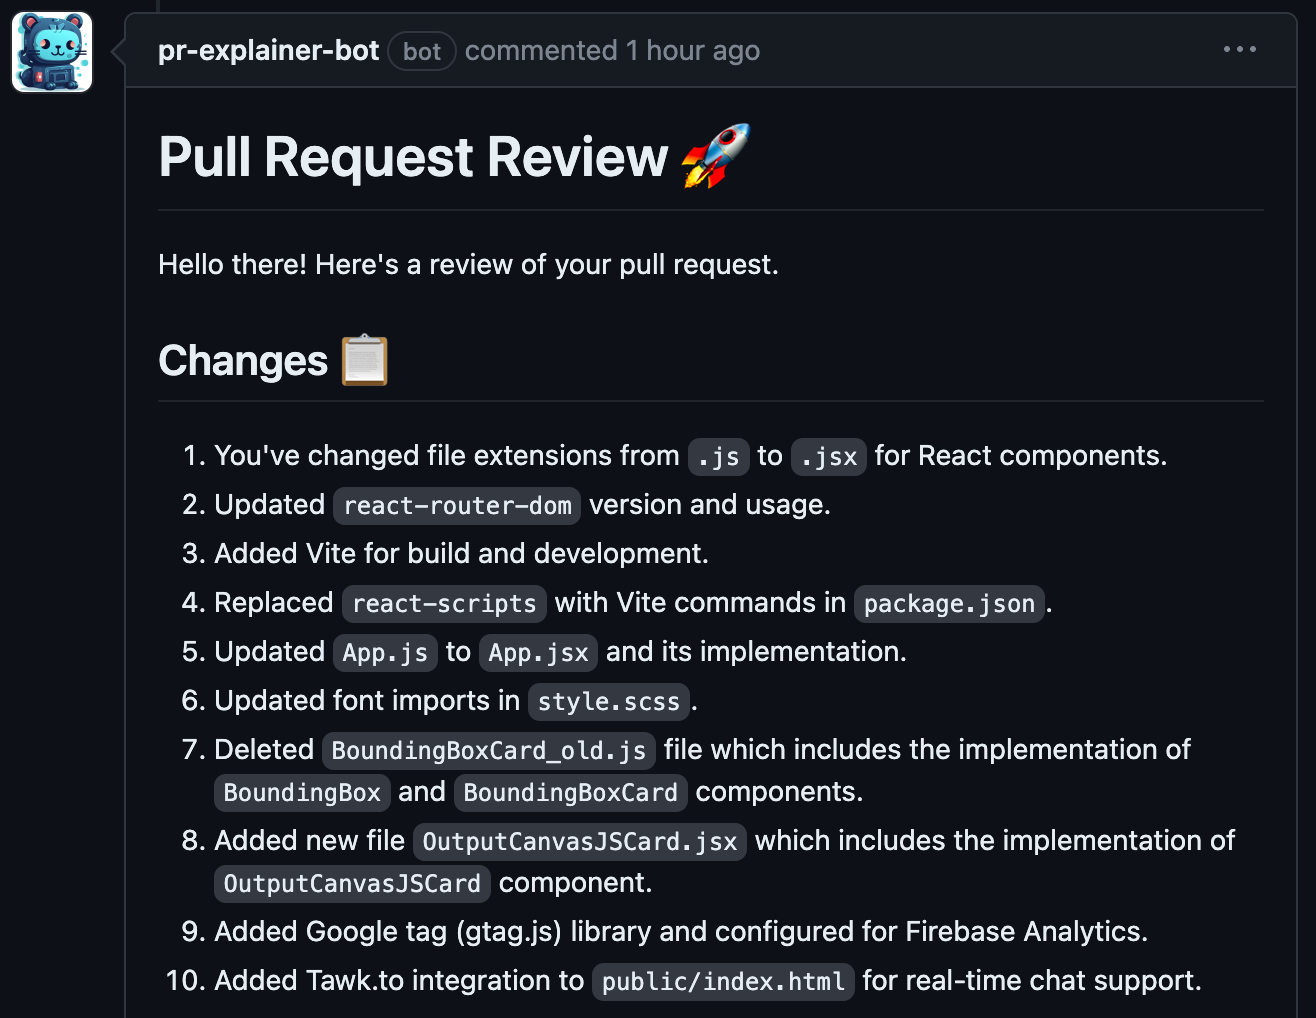Viewport: 1316px width, 1018px height.
Task: Click the pr-explainer-bot cat avatar
Action: (x=52, y=52)
